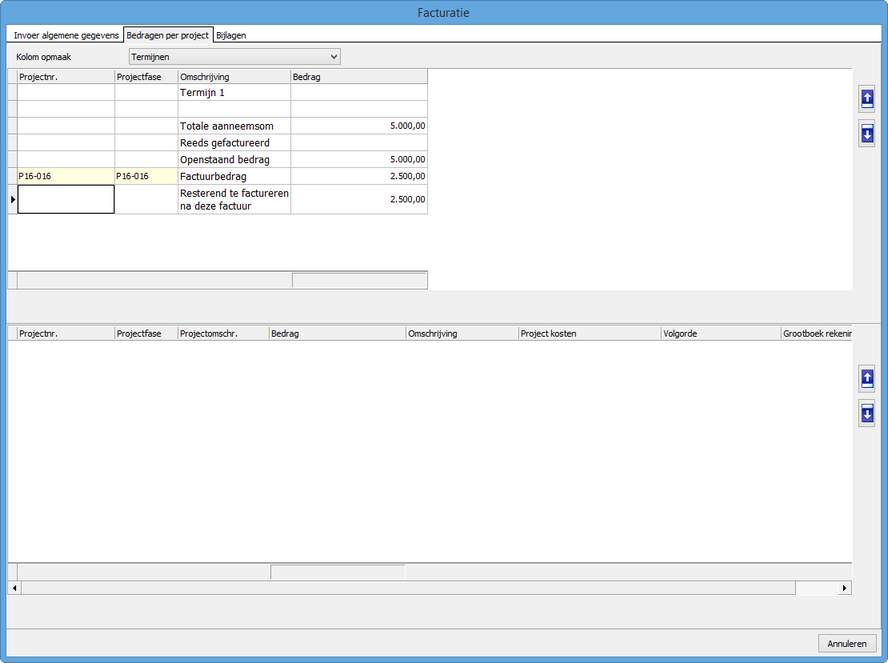Click Openstaand bedrag amount 5.000,00
The image size is (888, 663).
click(x=359, y=160)
